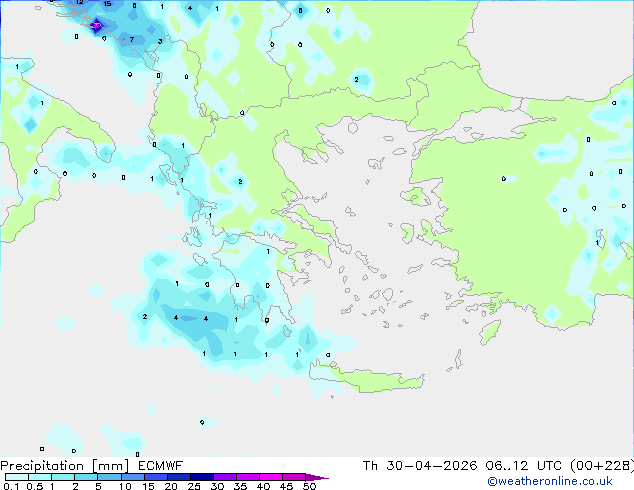Select the 5–10 mm legend color swatch

click(109, 477)
